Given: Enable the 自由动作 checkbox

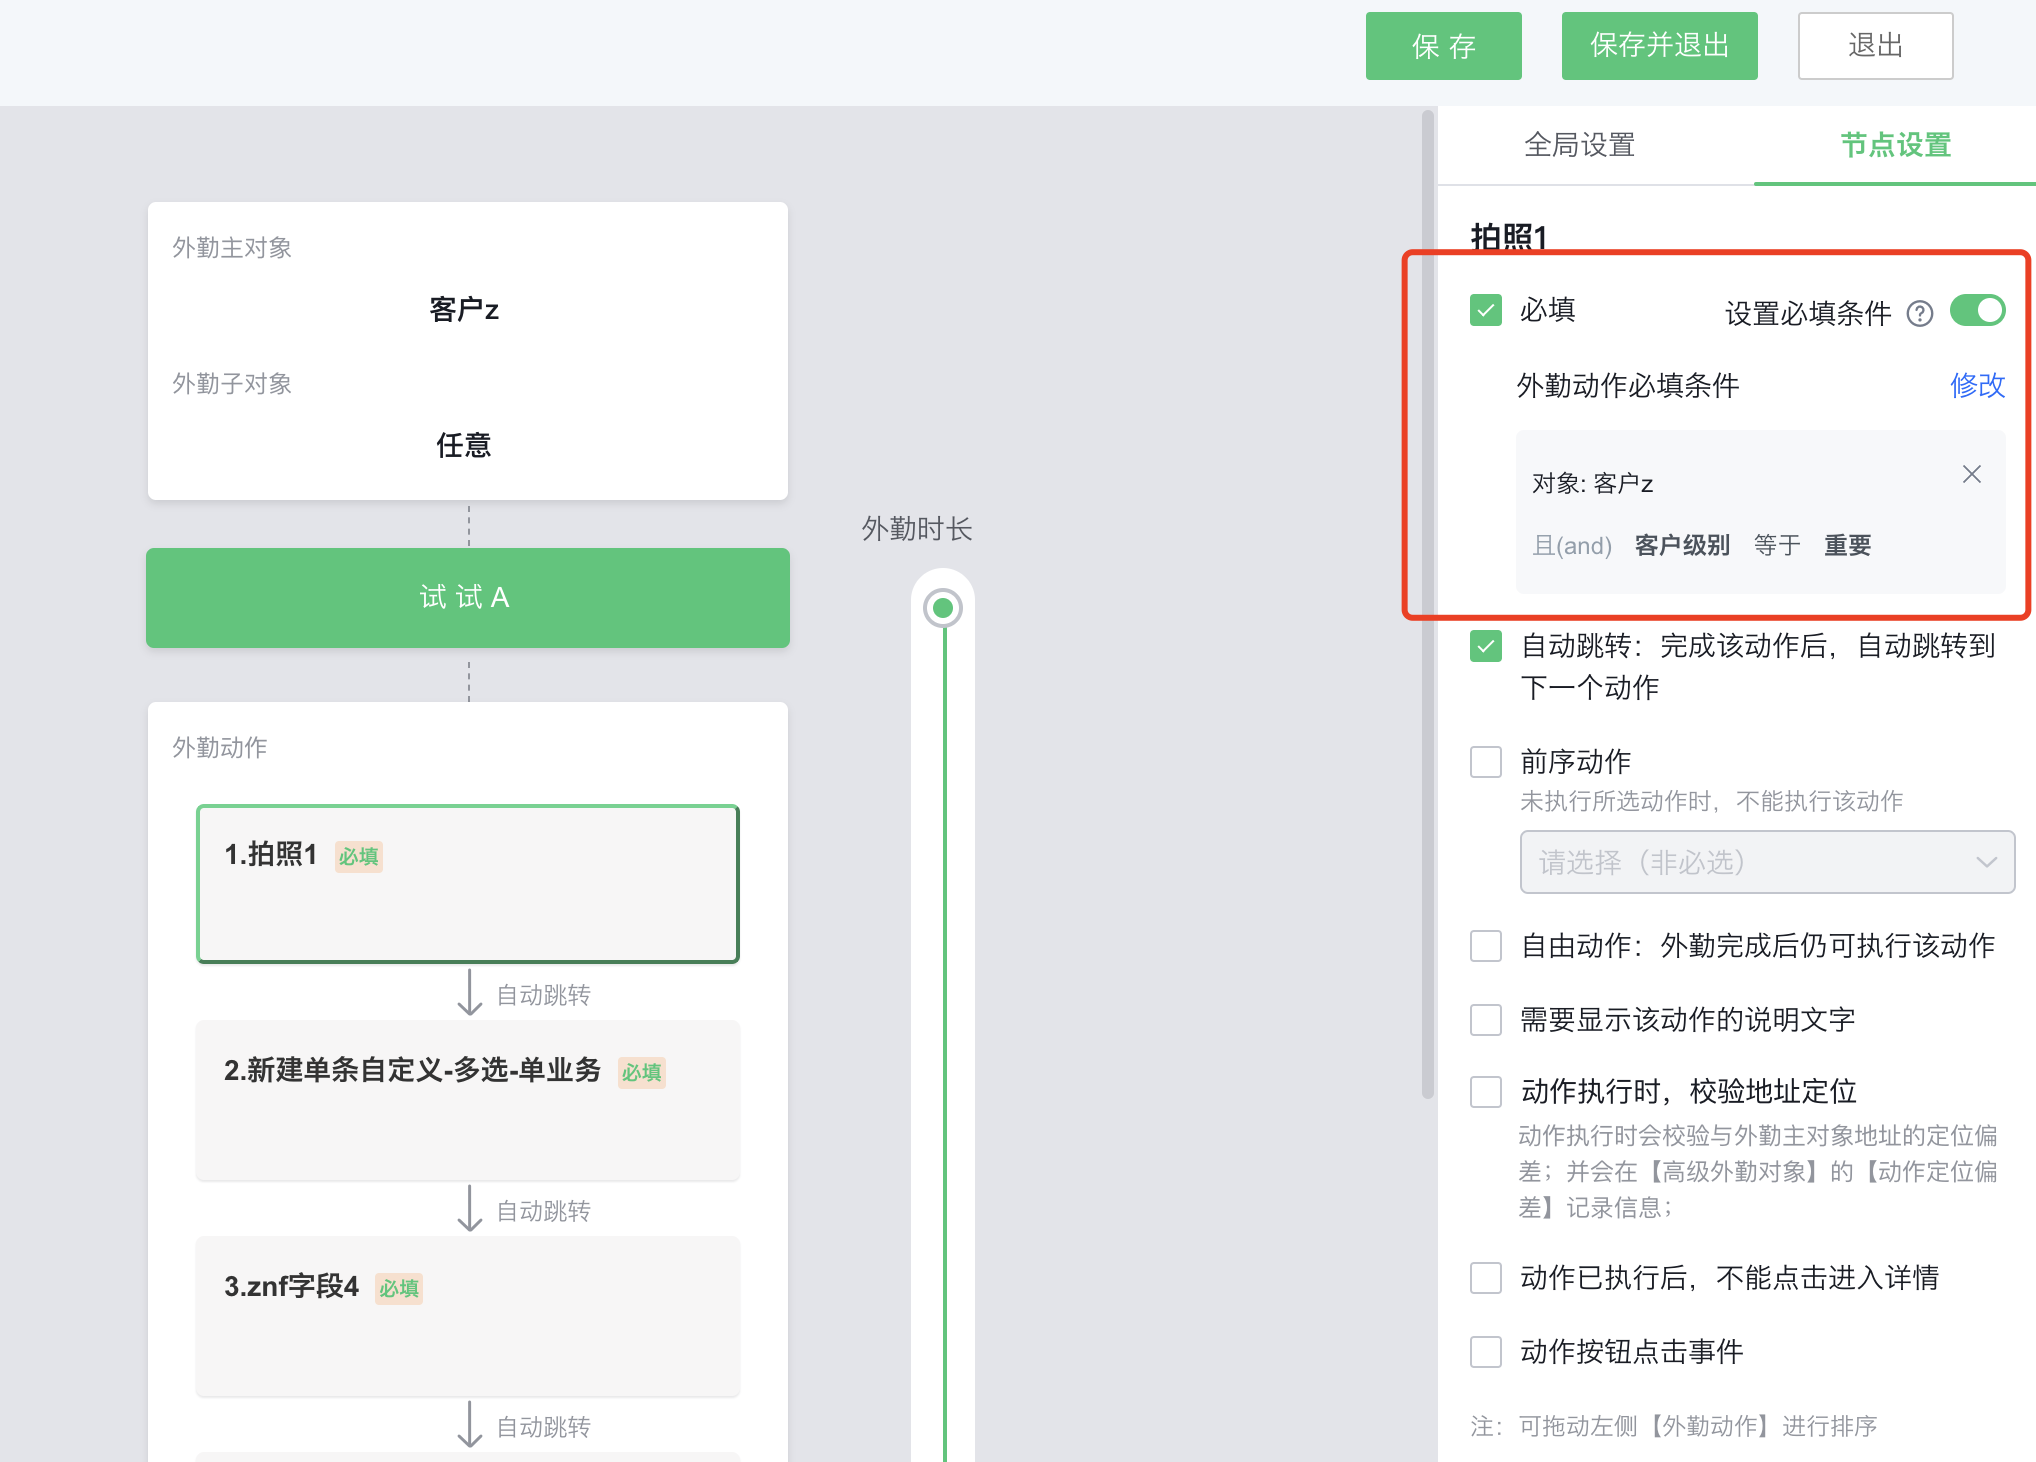Looking at the screenshot, I should click(x=1485, y=945).
